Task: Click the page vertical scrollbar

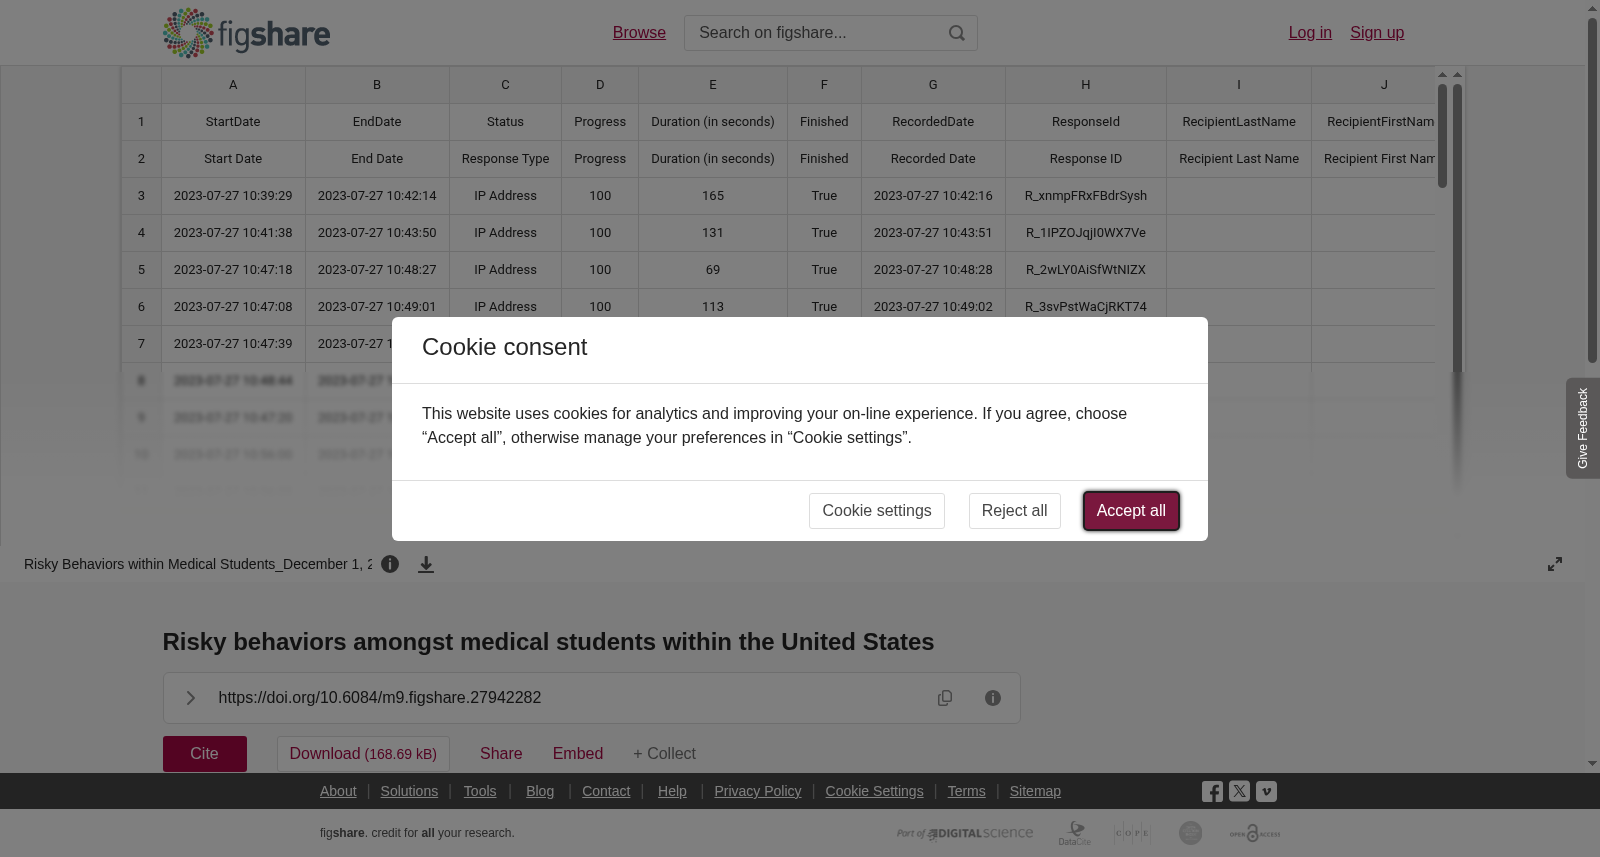Action: [x=1592, y=190]
